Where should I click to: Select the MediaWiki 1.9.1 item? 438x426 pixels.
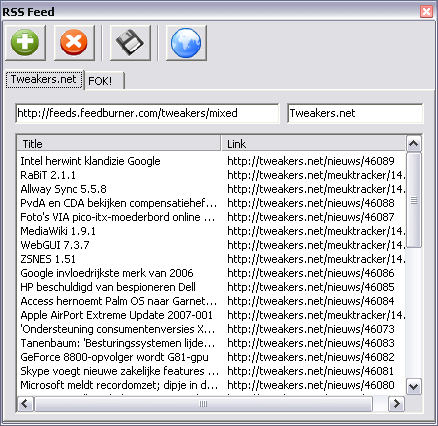point(212,231)
